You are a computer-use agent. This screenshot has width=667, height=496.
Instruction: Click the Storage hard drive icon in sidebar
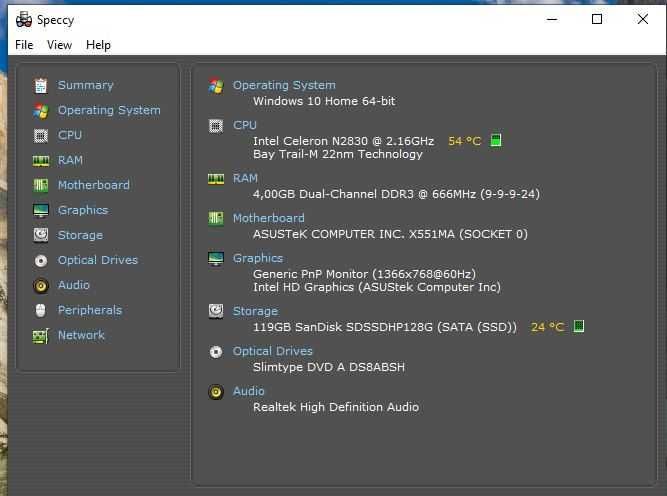tap(41, 235)
